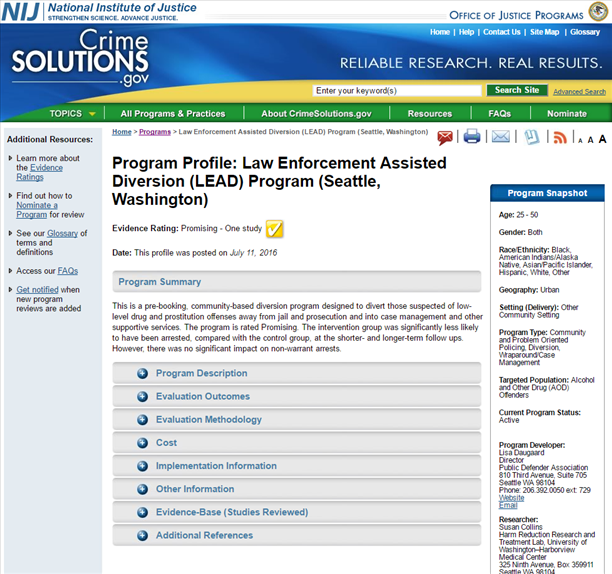This screenshot has width=612, height=574.
Task: Click the Help link in header
Action: (466, 32)
